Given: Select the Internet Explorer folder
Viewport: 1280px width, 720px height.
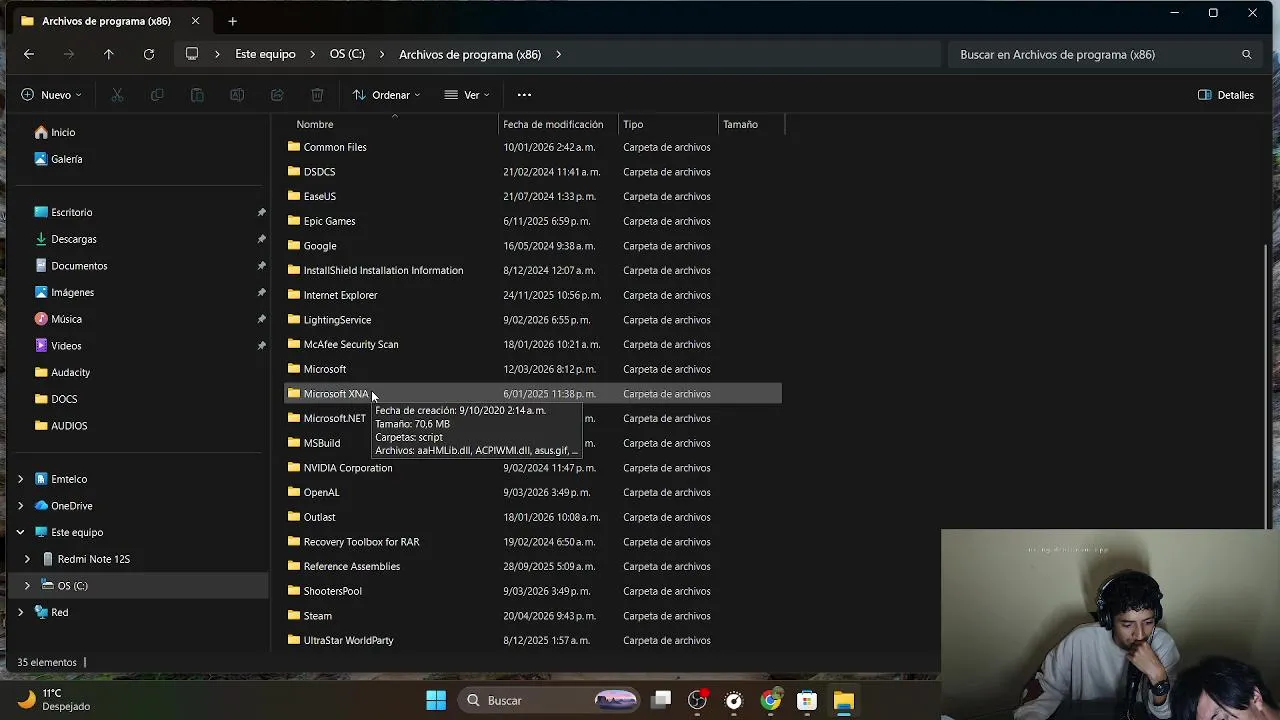Looking at the screenshot, I should [x=340, y=295].
